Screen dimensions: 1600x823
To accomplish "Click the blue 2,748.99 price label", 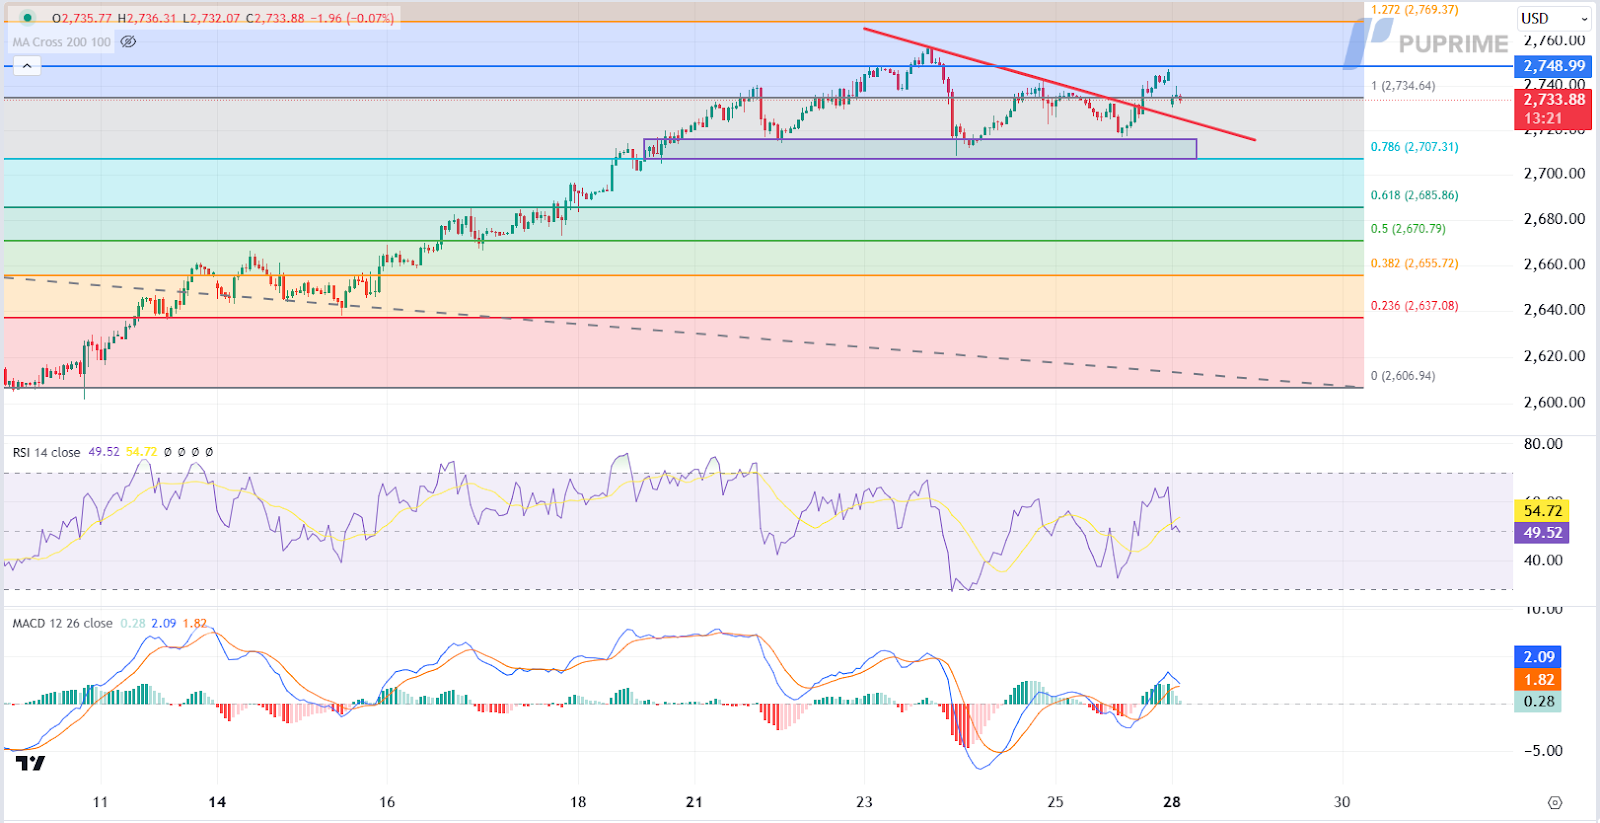I will (1553, 66).
